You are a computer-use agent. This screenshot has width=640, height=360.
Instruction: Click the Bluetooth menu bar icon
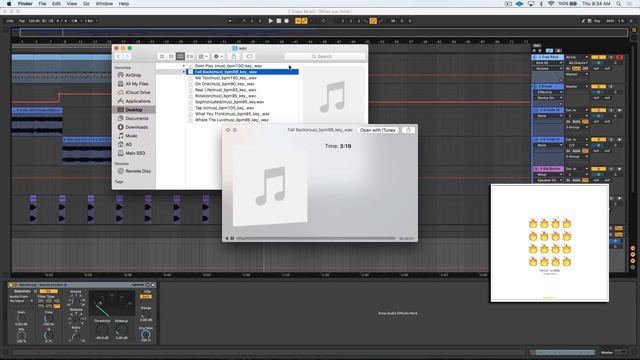pos(541,4)
